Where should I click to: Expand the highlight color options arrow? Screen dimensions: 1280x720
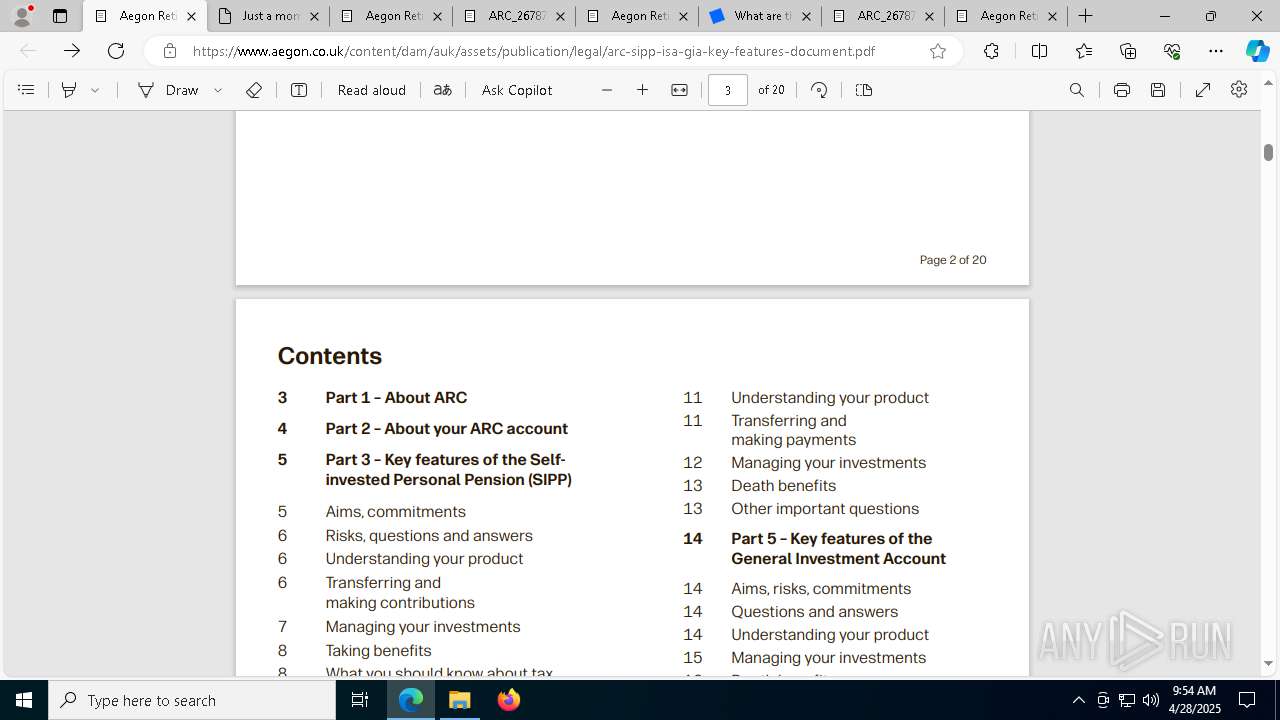click(x=95, y=90)
